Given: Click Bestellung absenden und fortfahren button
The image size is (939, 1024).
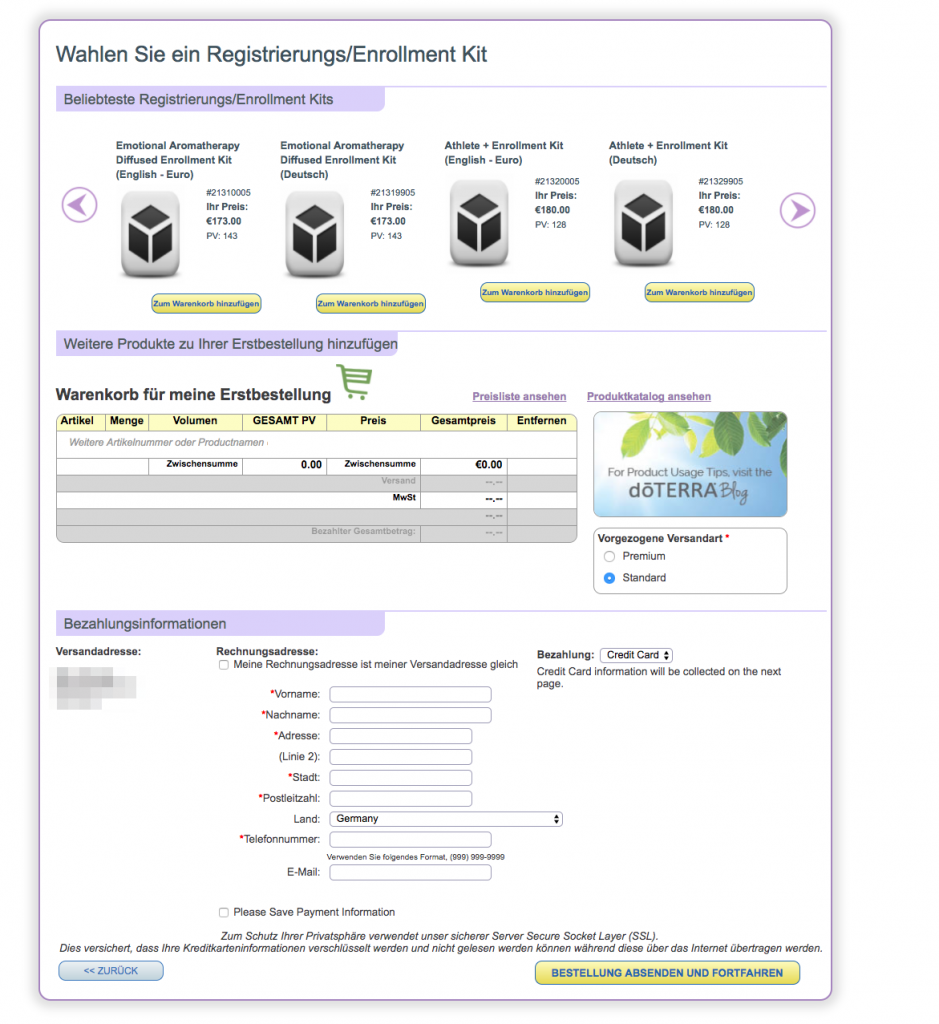Looking at the screenshot, I should (x=667, y=973).
